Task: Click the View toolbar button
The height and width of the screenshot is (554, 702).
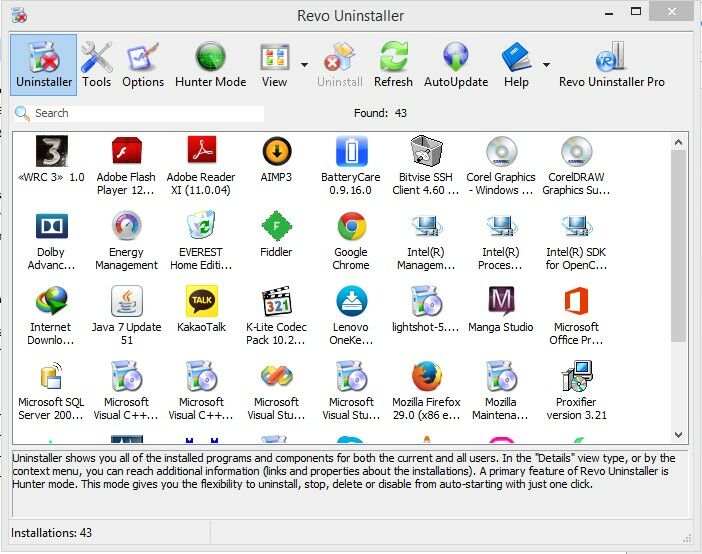Action: (274, 64)
